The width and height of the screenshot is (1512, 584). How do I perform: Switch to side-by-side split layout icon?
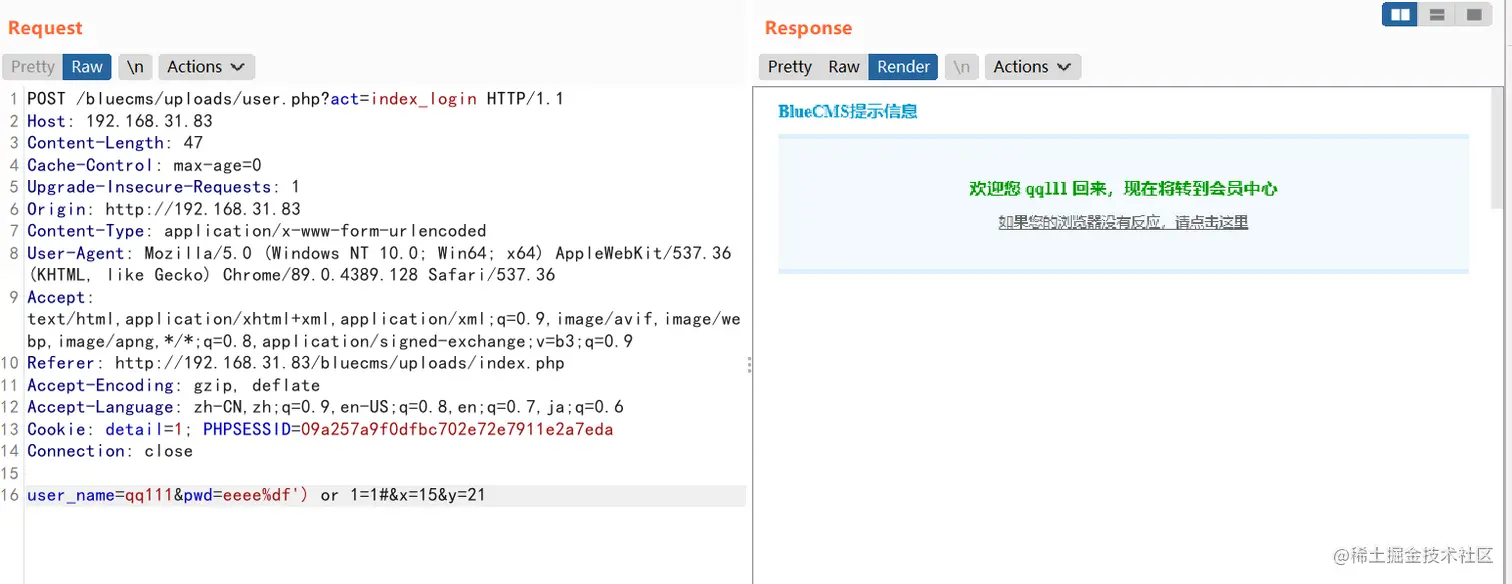(x=1400, y=14)
